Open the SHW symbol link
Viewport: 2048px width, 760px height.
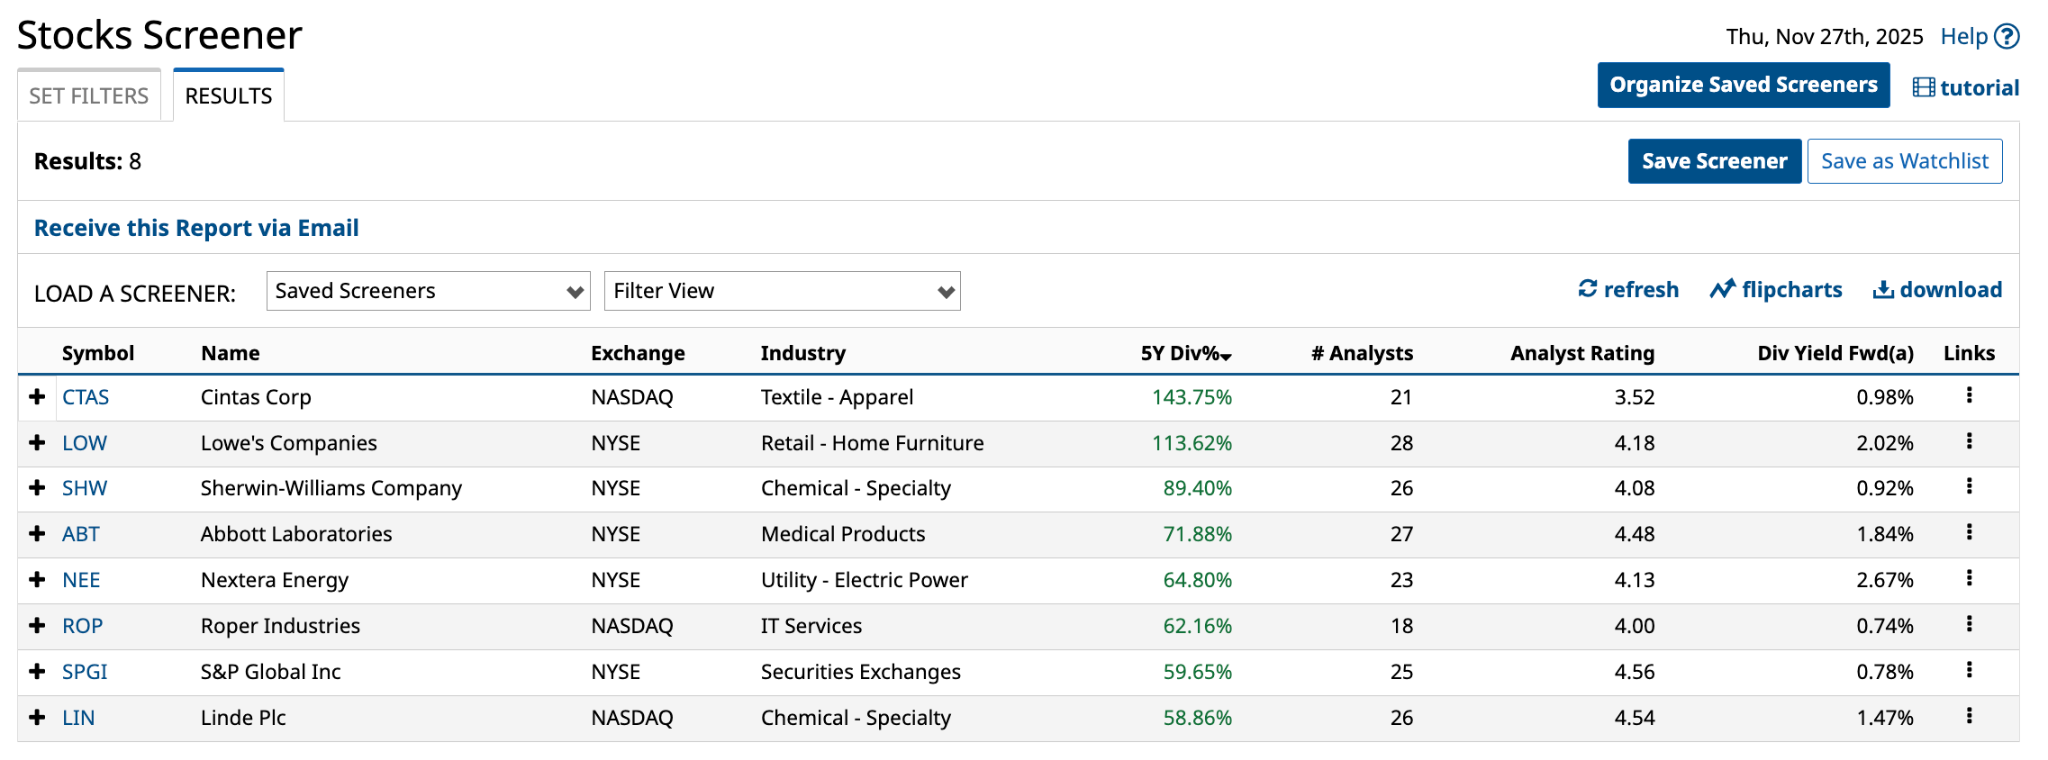(84, 489)
